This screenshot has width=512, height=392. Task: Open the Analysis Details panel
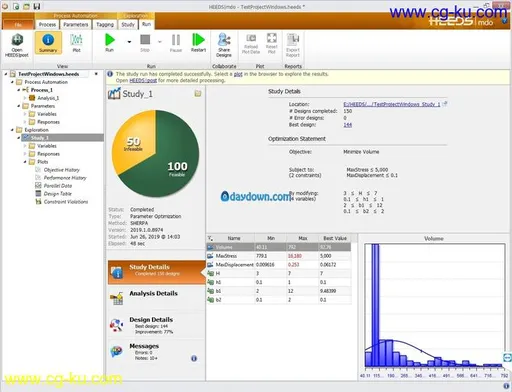tap(156, 297)
